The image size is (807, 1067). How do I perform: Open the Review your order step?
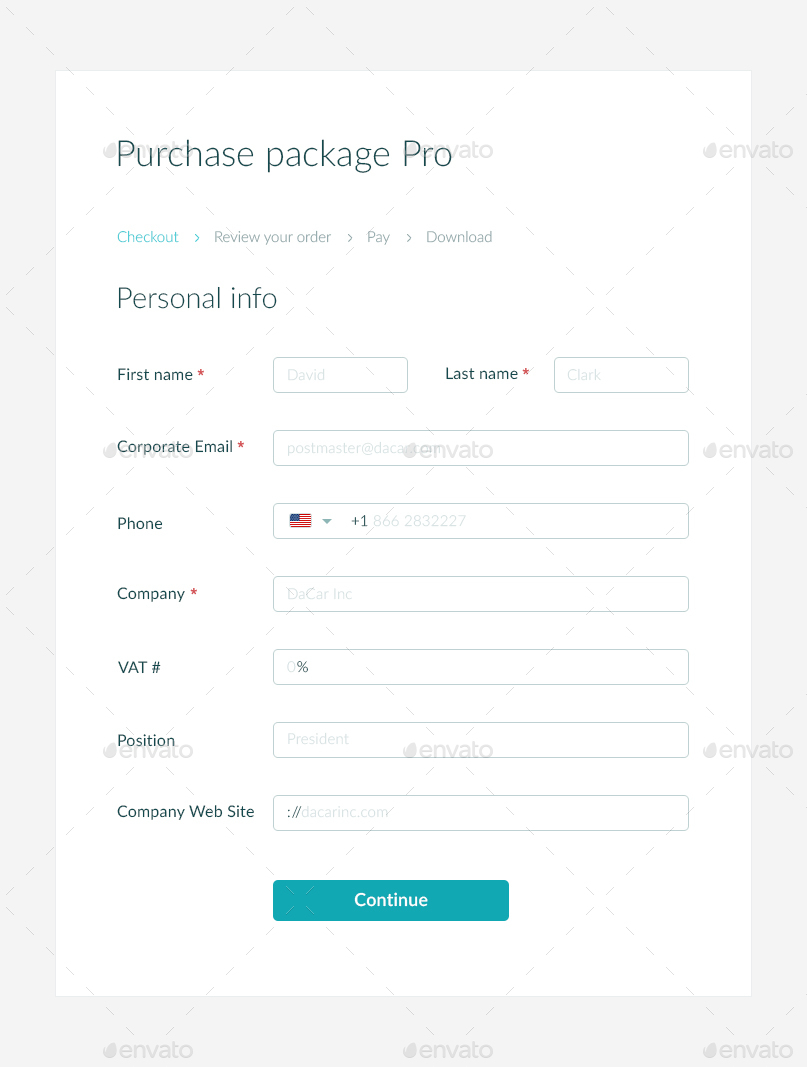272,237
